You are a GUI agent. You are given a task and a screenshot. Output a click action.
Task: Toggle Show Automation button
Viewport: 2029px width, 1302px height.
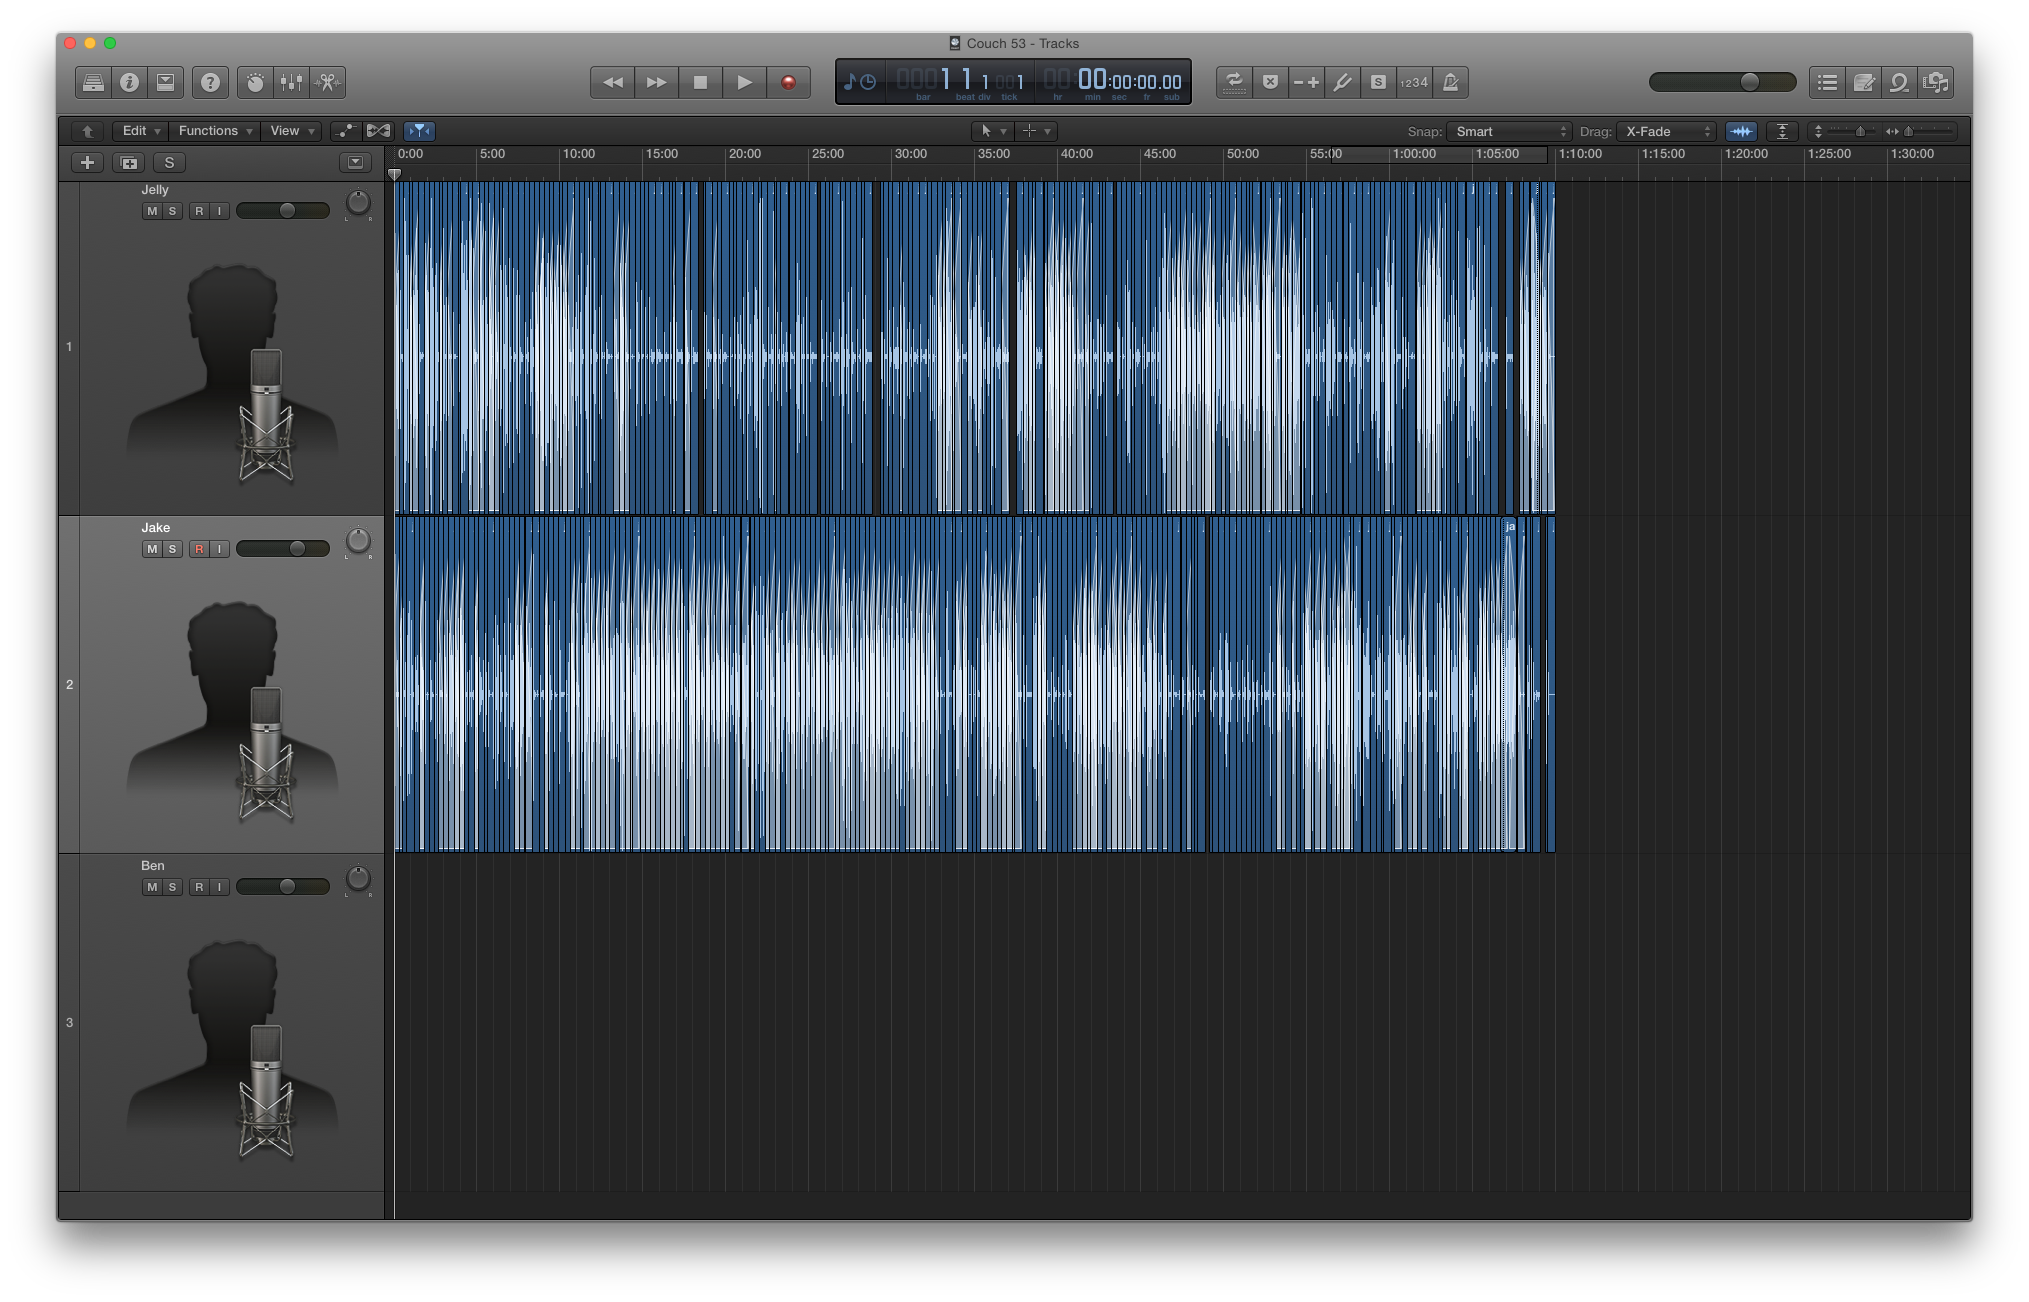coord(345,131)
